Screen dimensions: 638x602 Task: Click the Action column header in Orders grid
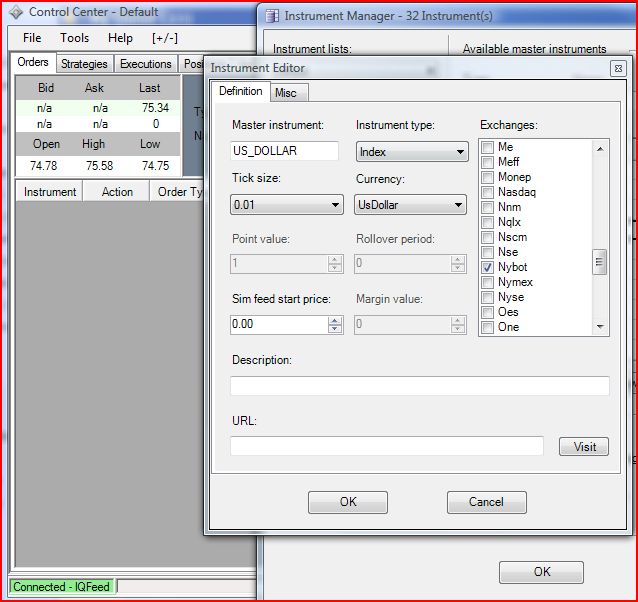pos(117,192)
